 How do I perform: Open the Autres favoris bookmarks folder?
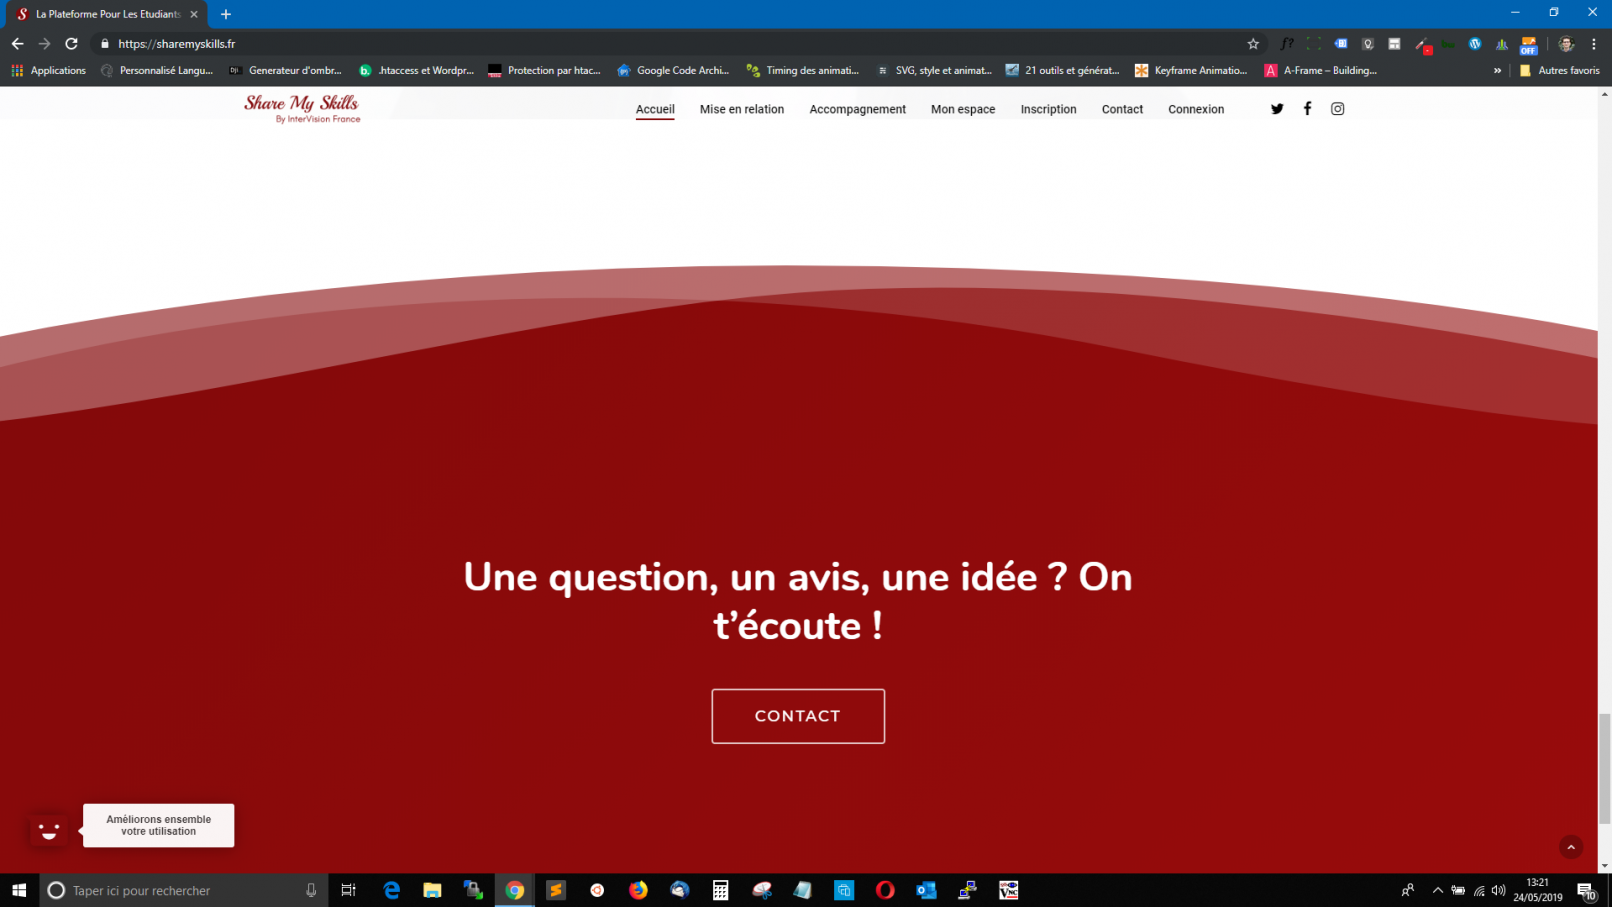point(1559,71)
